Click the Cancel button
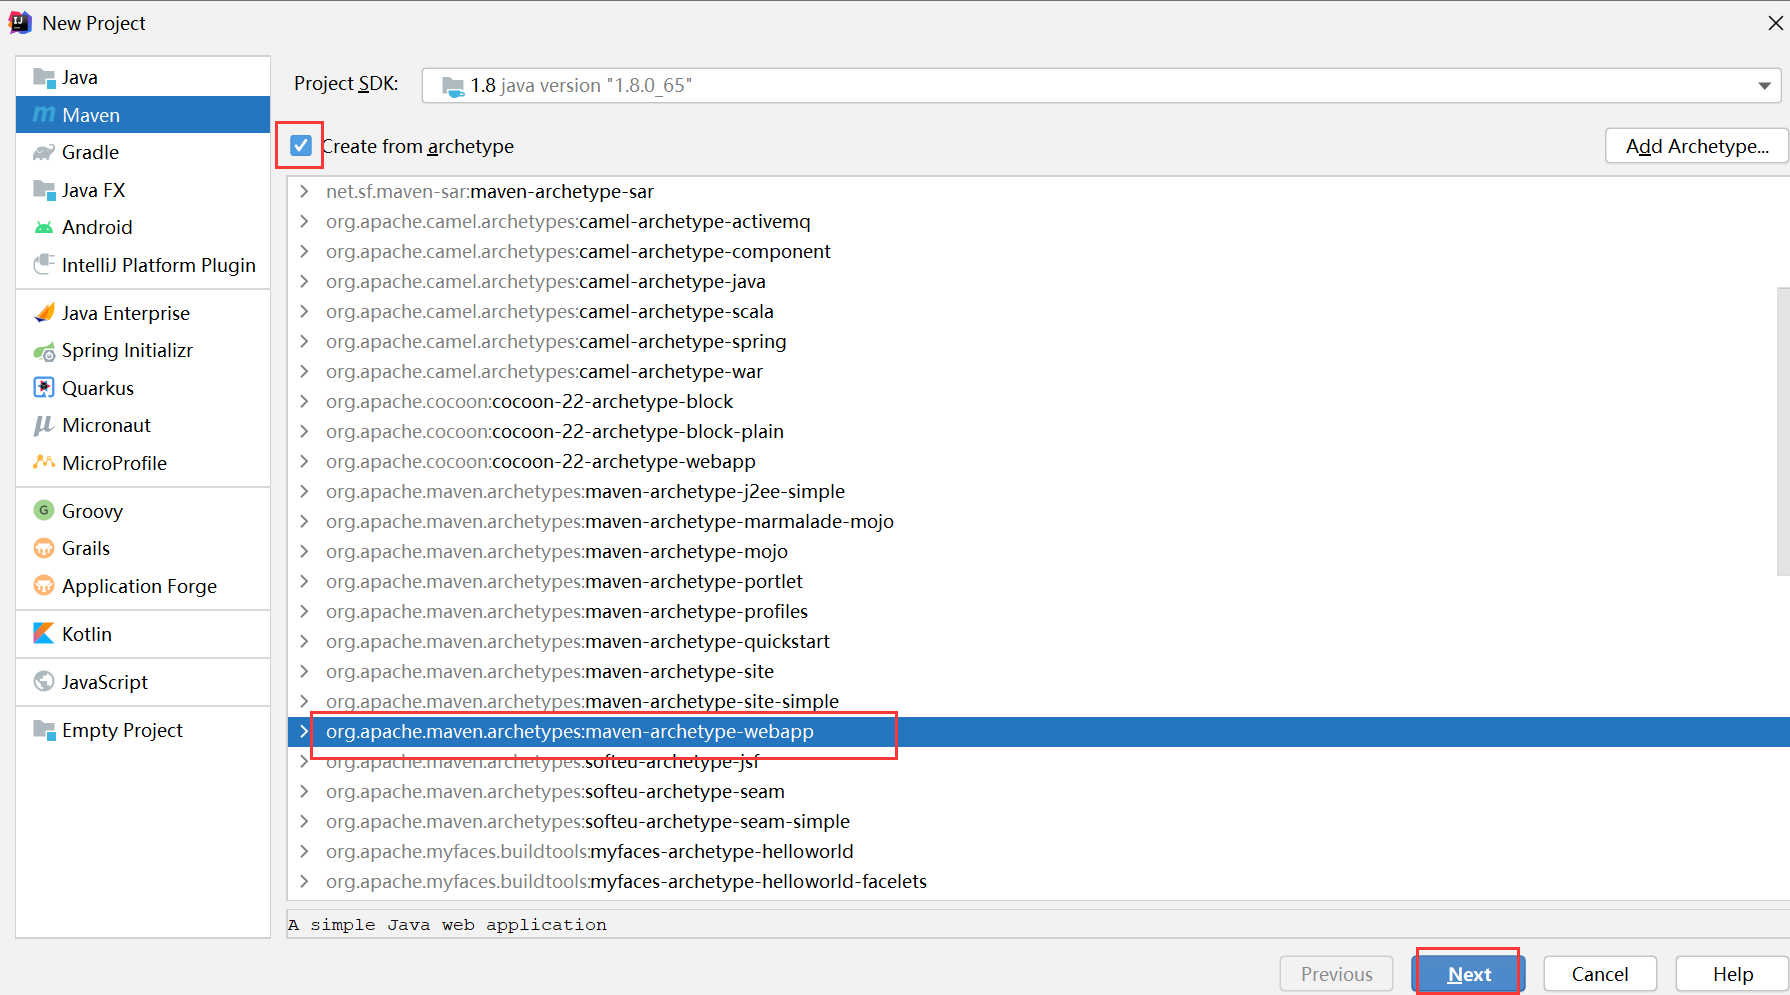The width and height of the screenshot is (1790, 995). (x=1600, y=974)
